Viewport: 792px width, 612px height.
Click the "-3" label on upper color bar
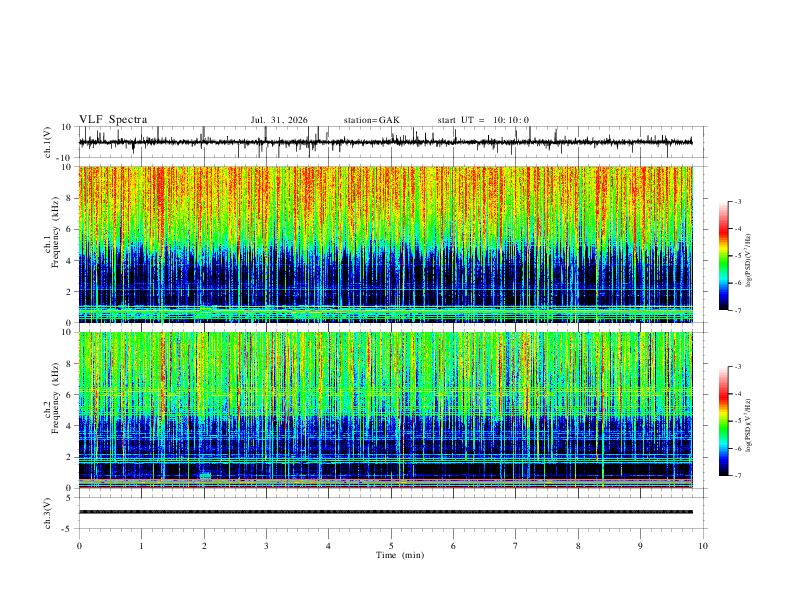[x=738, y=201]
